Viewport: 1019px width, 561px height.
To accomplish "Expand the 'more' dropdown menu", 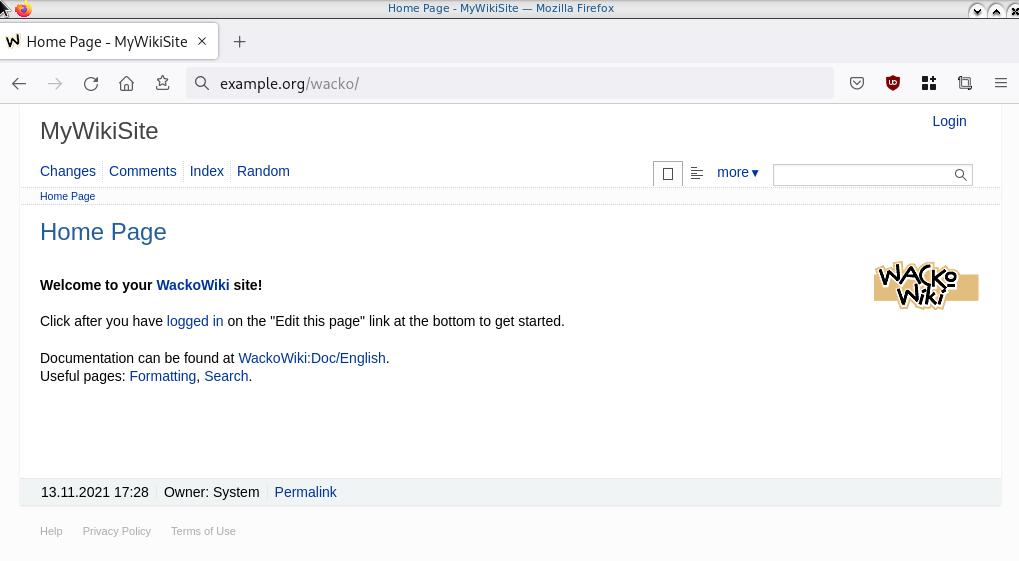I will tap(737, 173).
